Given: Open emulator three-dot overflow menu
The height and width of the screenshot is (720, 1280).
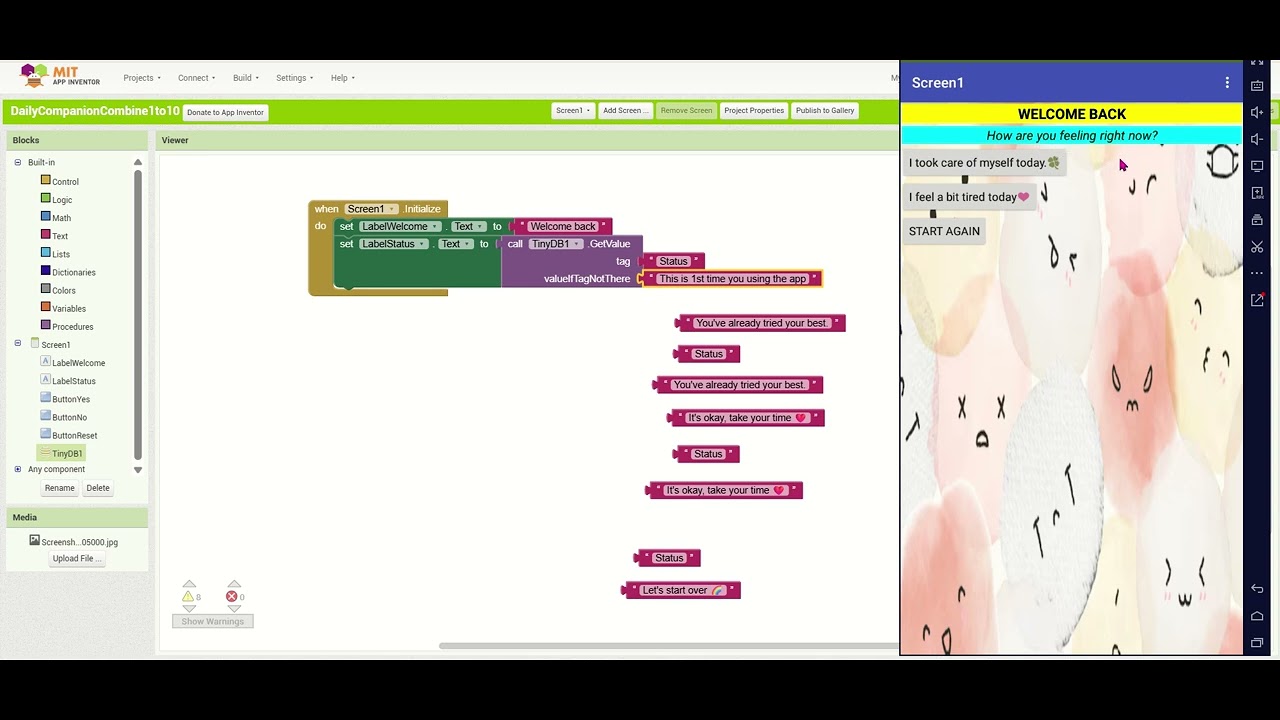Looking at the screenshot, I should coord(1227,83).
